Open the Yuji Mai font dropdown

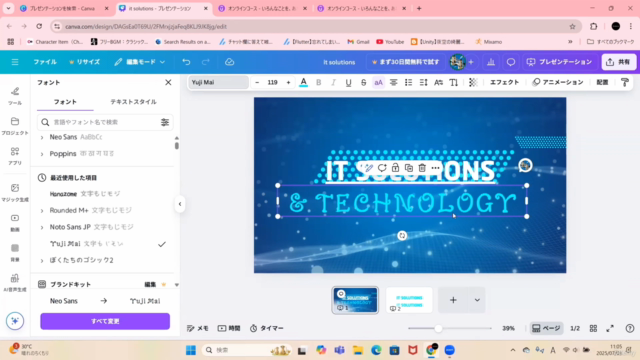pos(218,82)
